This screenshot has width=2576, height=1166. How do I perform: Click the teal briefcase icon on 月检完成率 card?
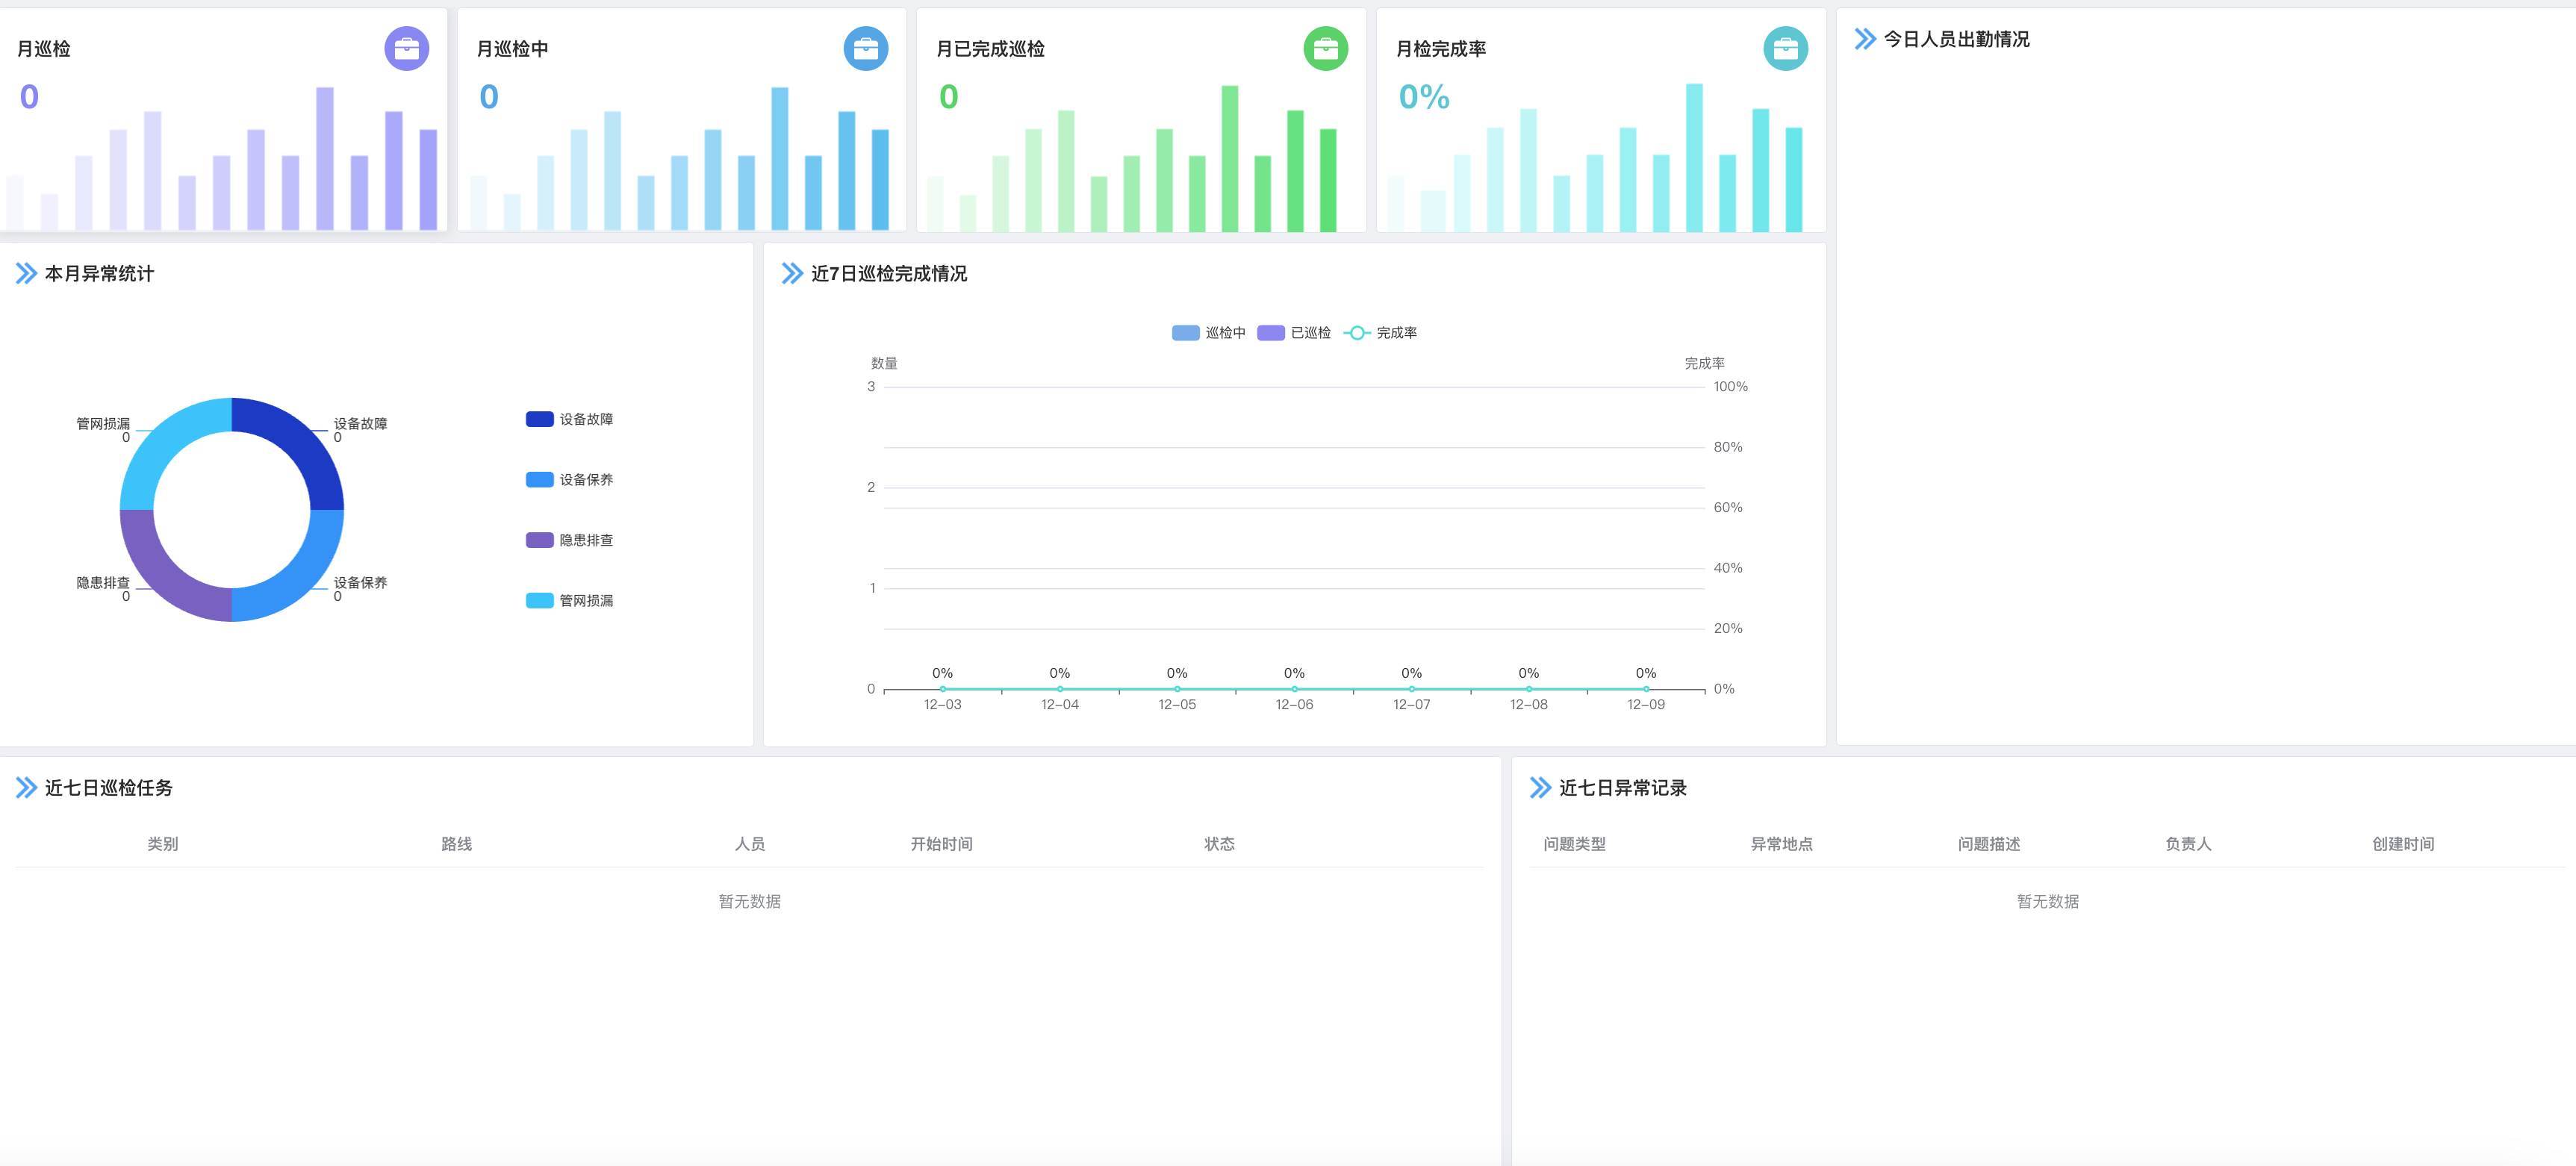[x=1787, y=49]
